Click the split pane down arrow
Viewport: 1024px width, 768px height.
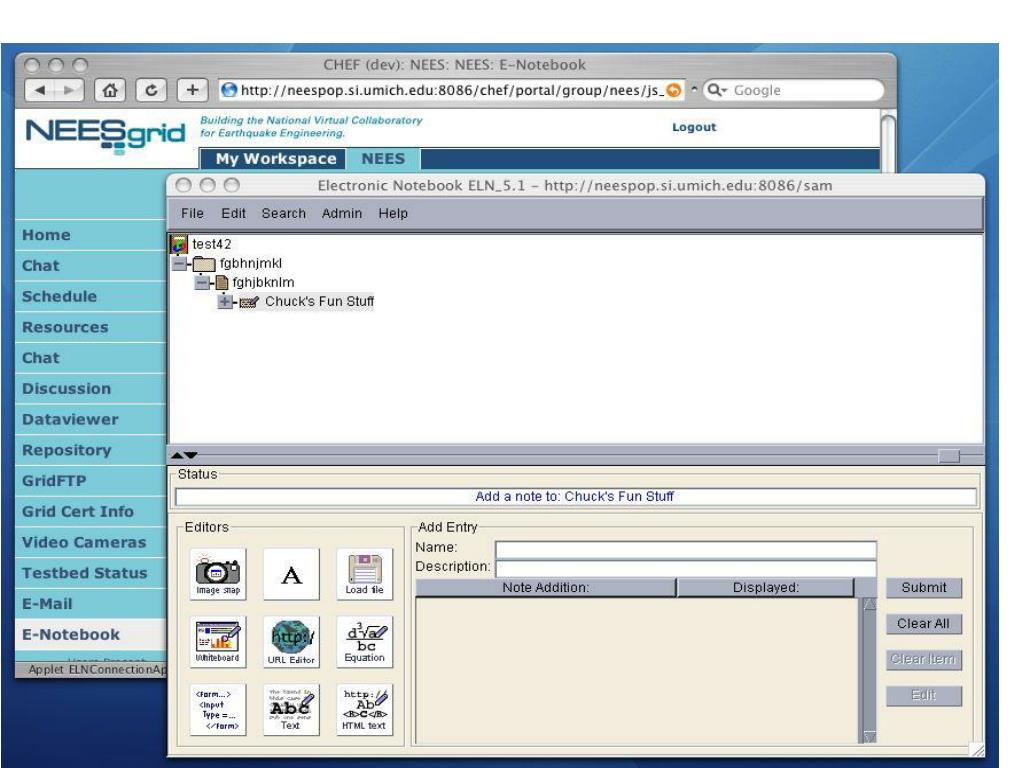pyautogui.click(x=191, y=455)
